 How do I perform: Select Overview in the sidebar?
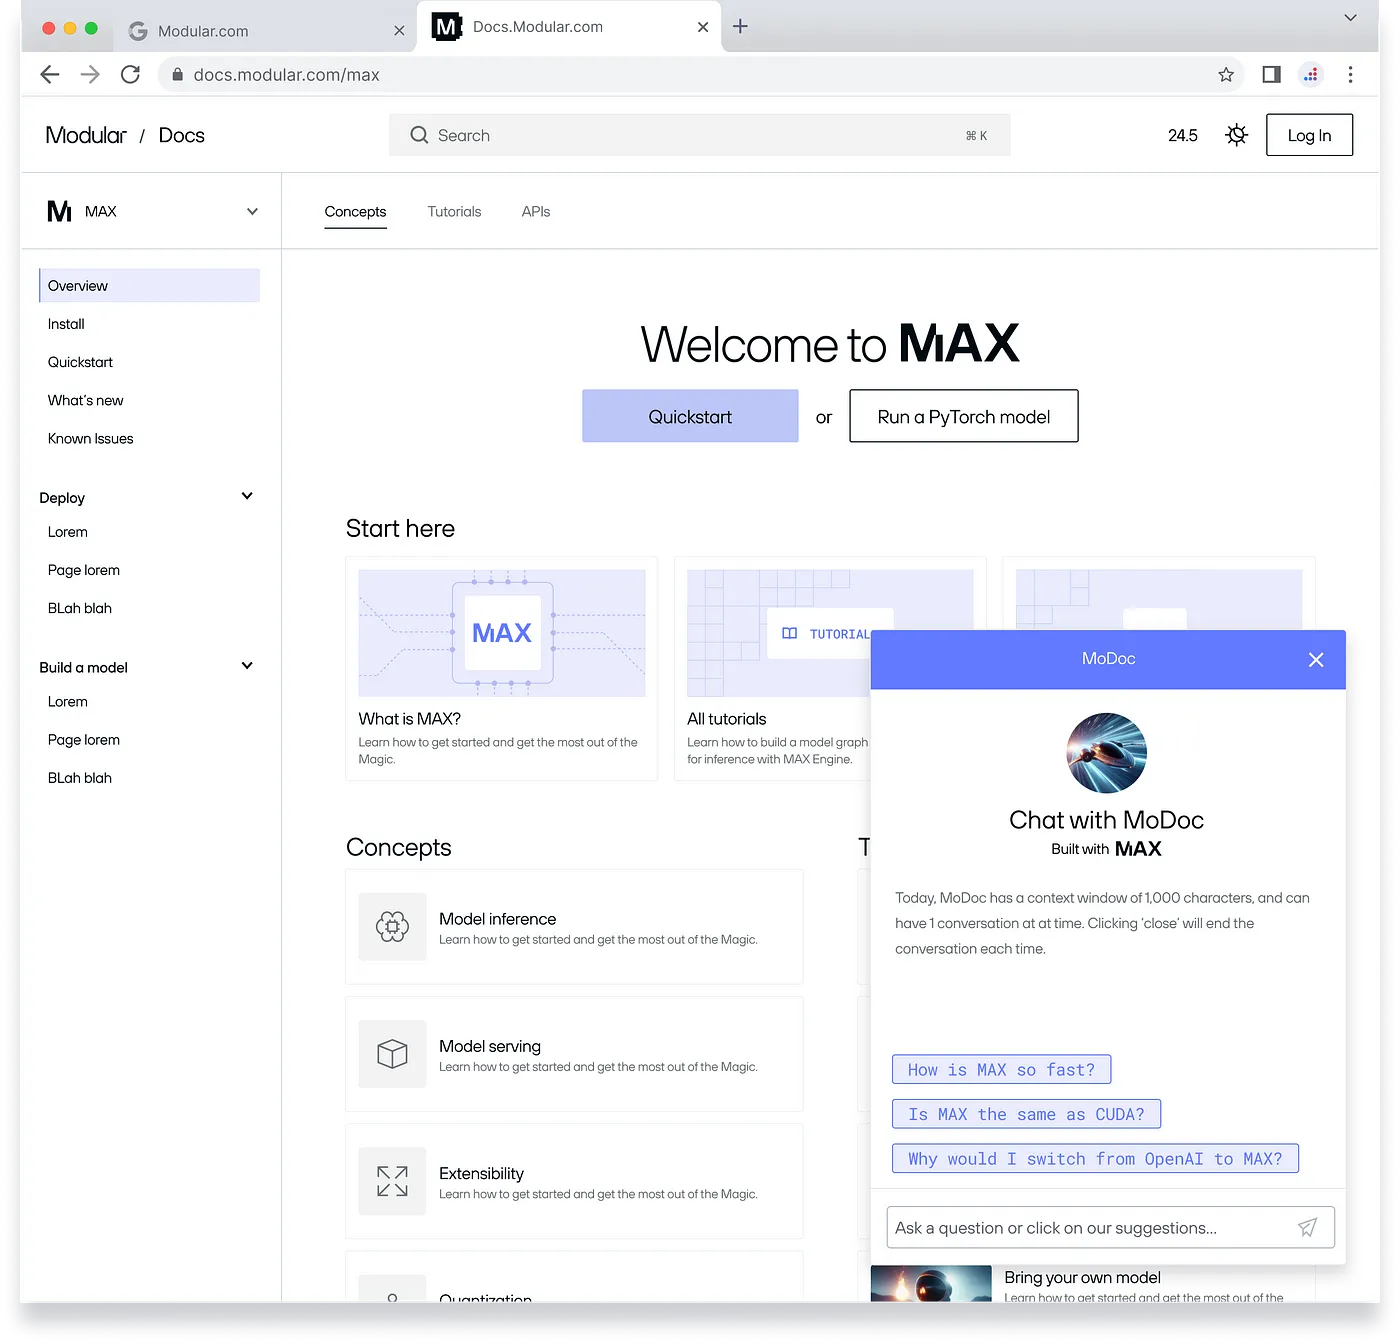(x=149, y=286)
